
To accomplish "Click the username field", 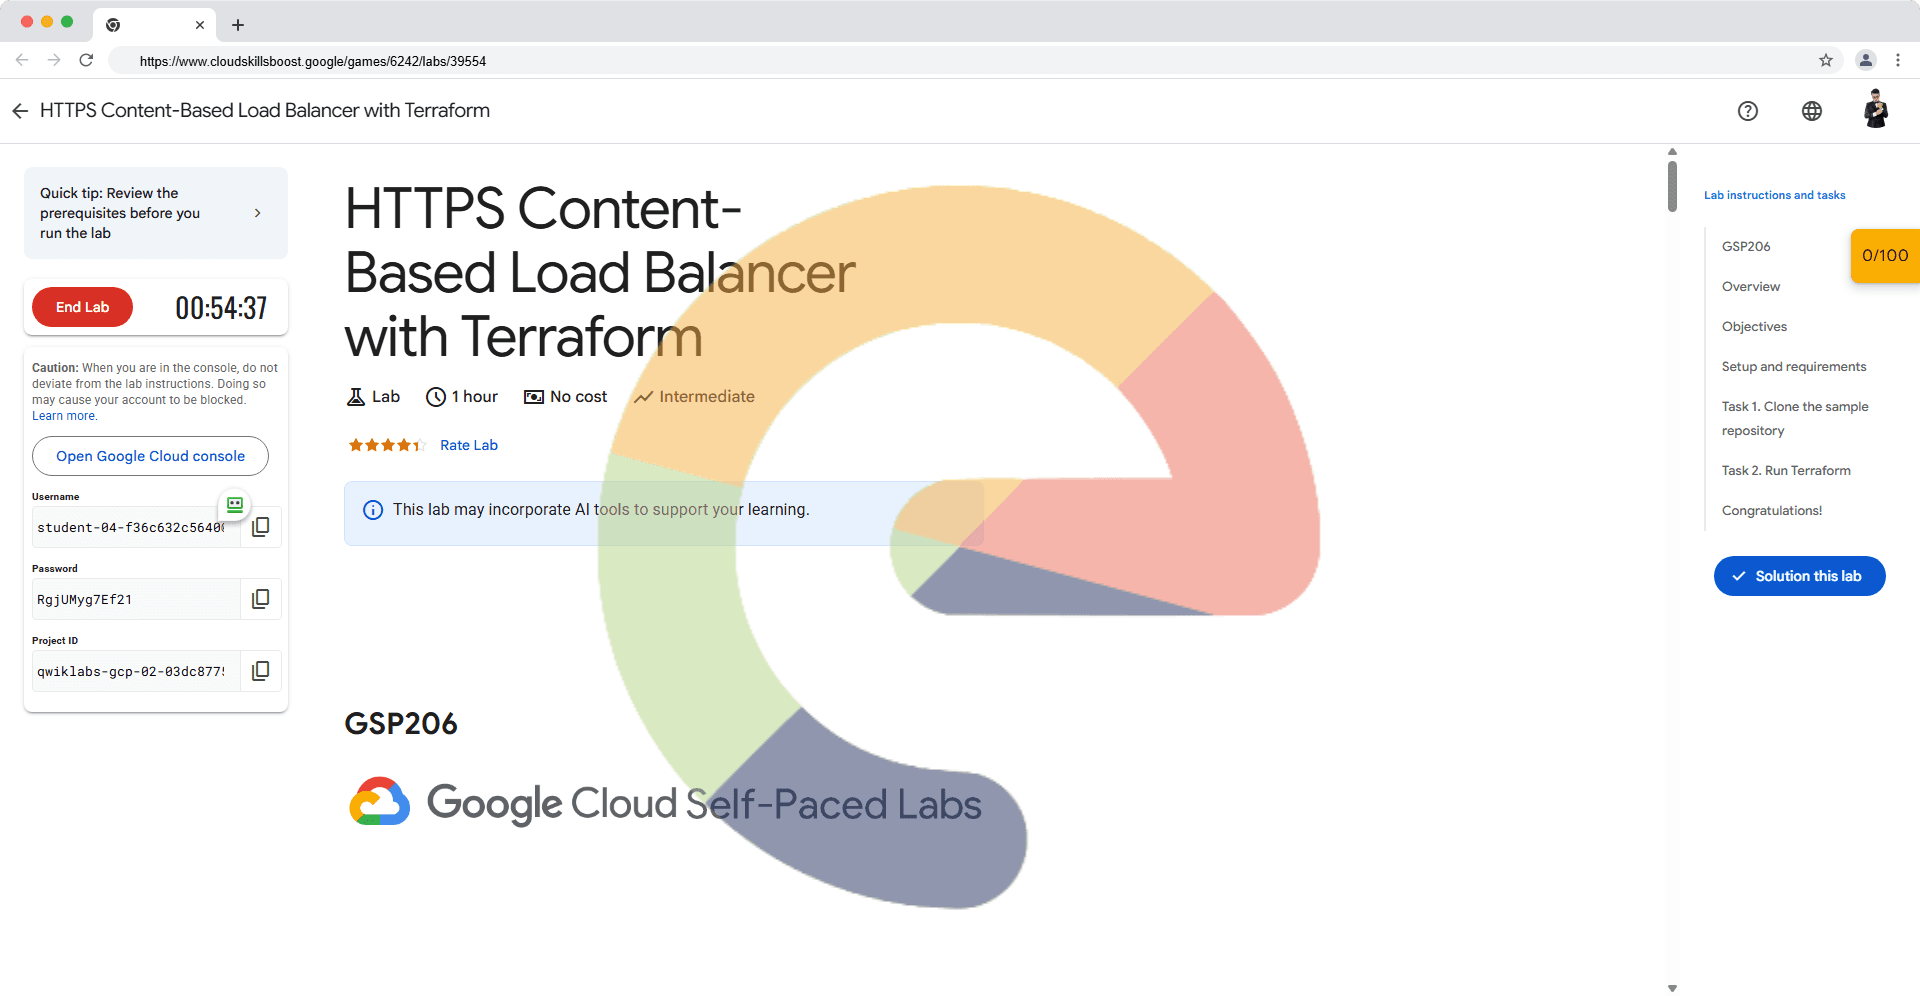I will click(136, 527).
